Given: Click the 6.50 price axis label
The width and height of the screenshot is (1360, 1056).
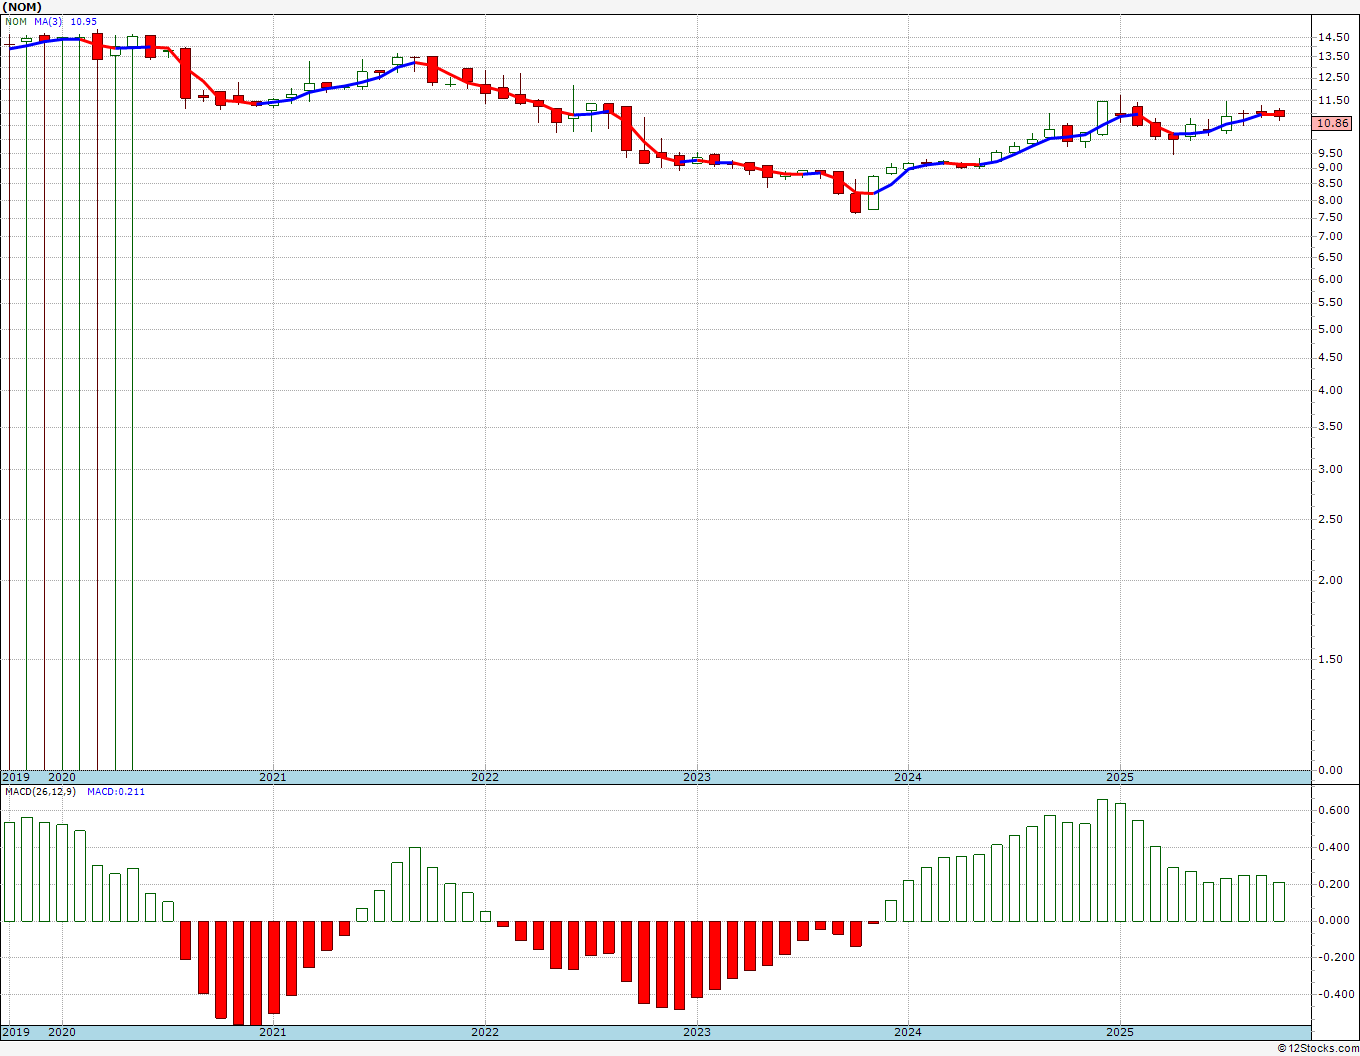Looking at the screenshot, I should 1332,256.
